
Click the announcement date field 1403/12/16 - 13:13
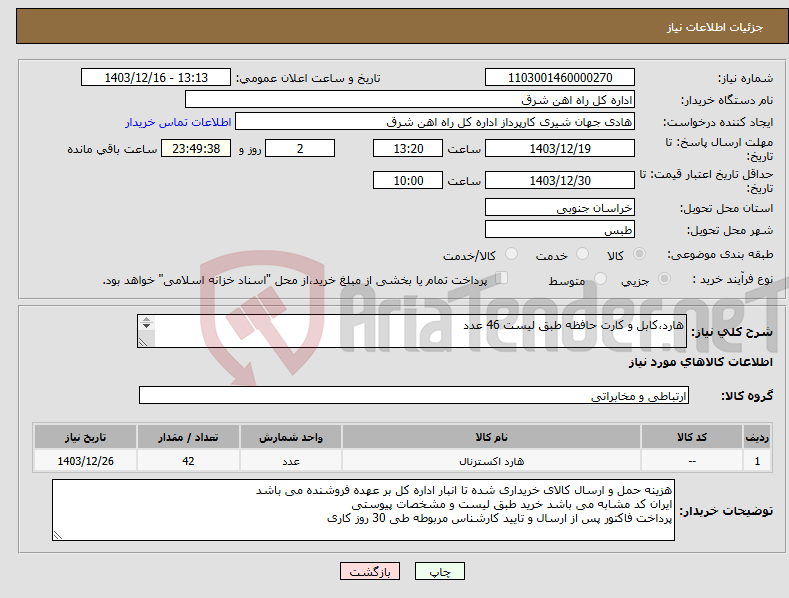click(x=156, y=78)
